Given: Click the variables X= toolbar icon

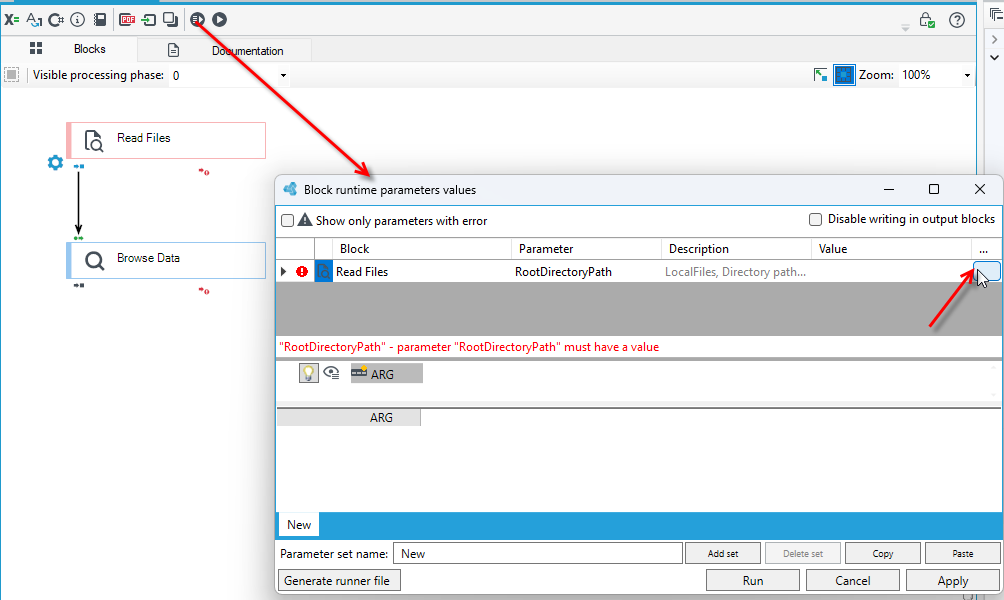Looking at the screenshot, I should pos(12,20).
